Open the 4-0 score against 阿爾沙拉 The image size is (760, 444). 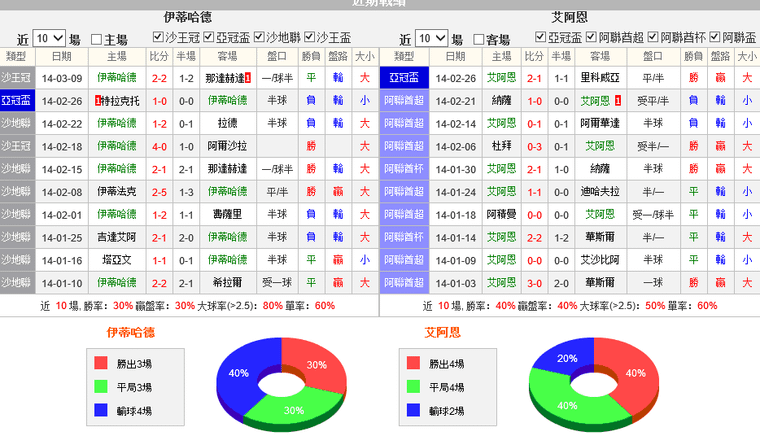point(159,146)
